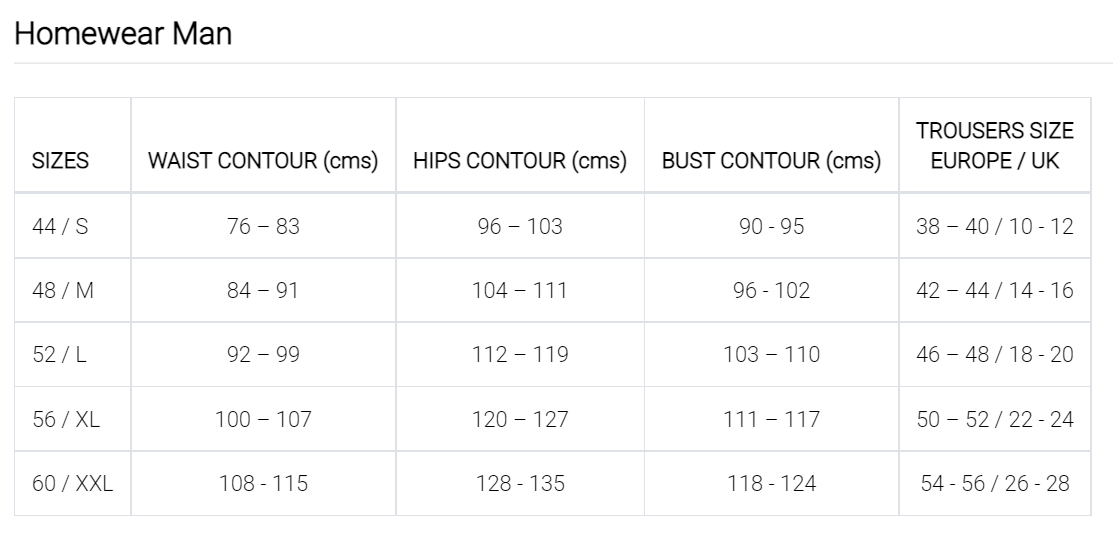Click the 90 - 95 bust value
This screenshot has height=552, width=1113.
771,226
